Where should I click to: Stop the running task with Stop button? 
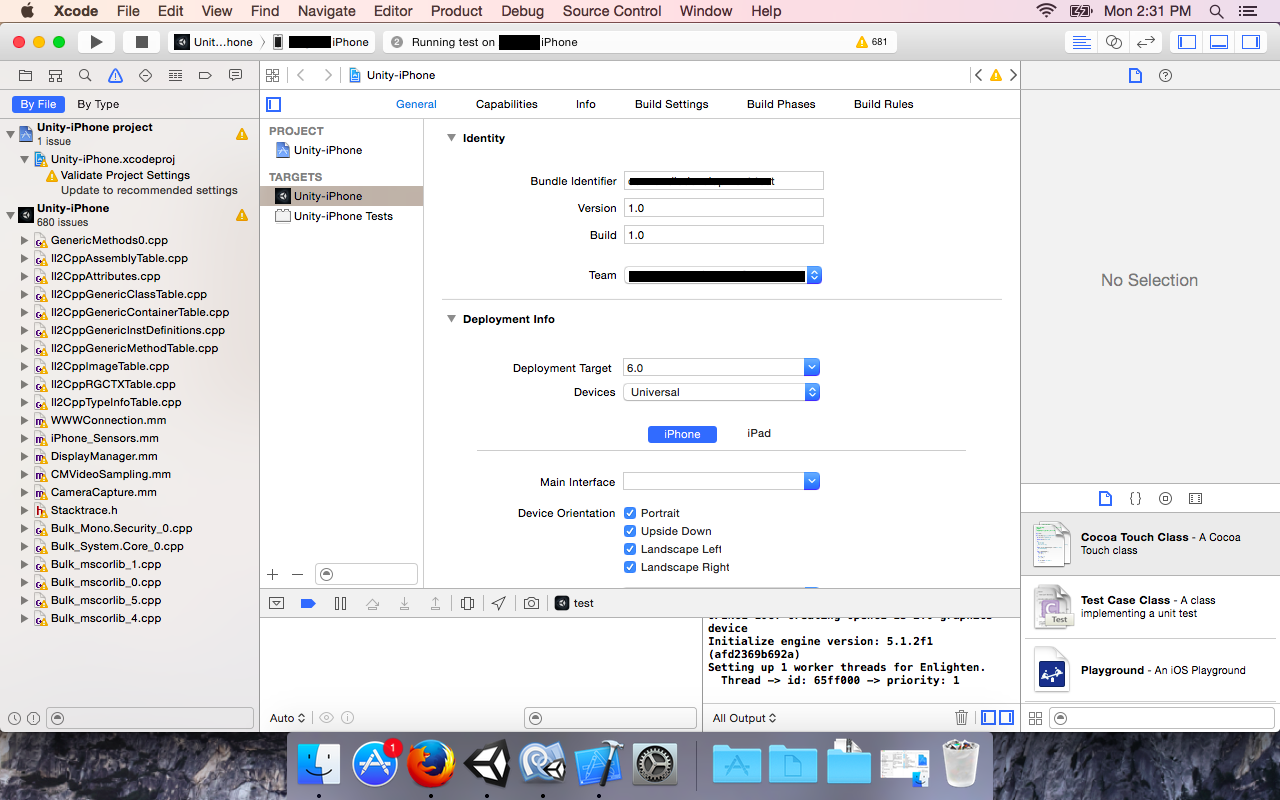coord(141,42)
